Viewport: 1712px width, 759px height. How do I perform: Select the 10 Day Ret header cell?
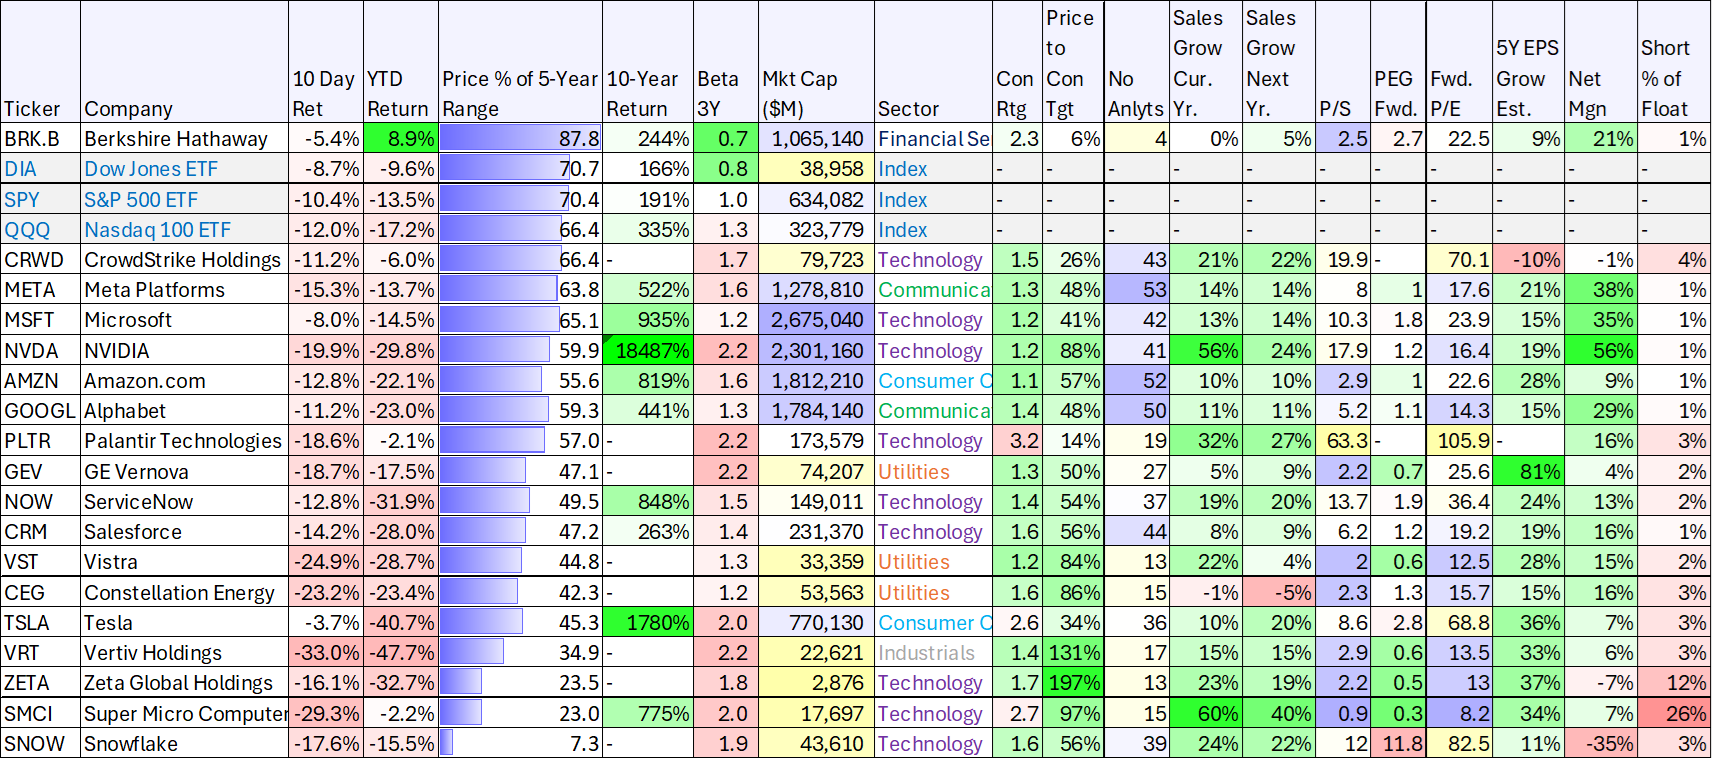(326, 62)
